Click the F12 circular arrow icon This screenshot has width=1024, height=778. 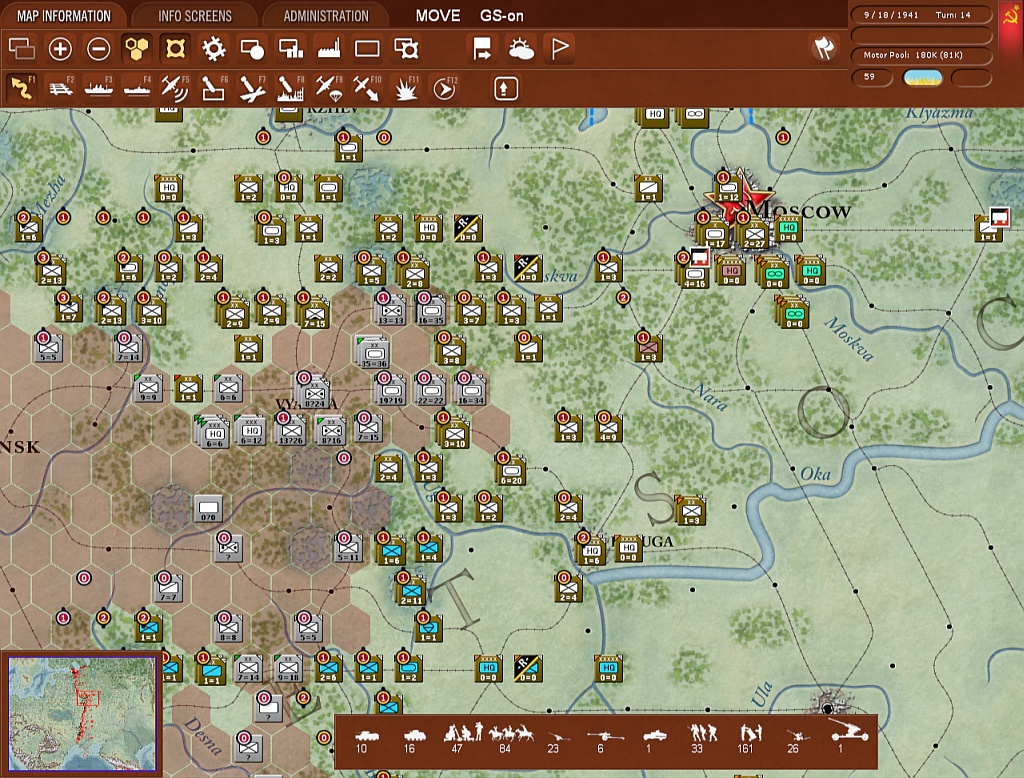(x=445, y=88)
